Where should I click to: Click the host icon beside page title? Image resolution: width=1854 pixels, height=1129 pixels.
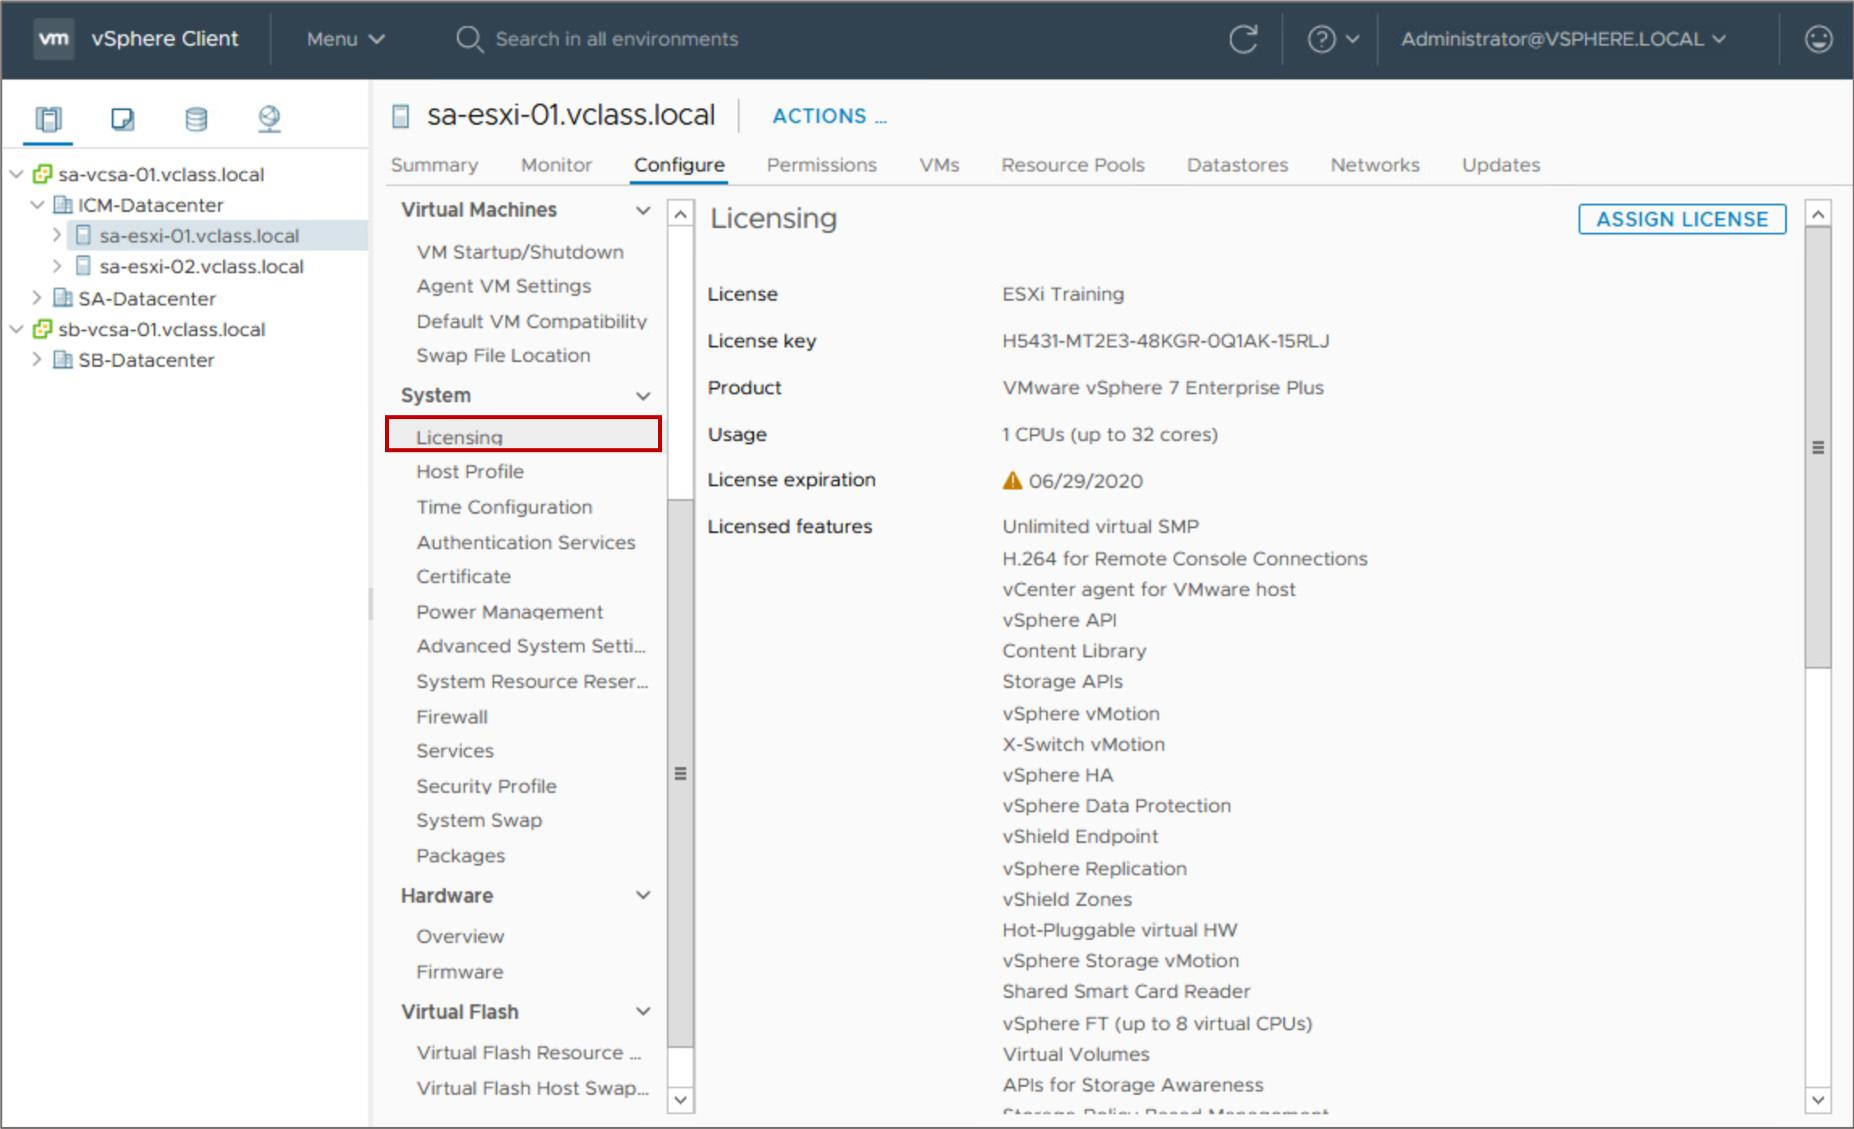(x=401, y=116)
